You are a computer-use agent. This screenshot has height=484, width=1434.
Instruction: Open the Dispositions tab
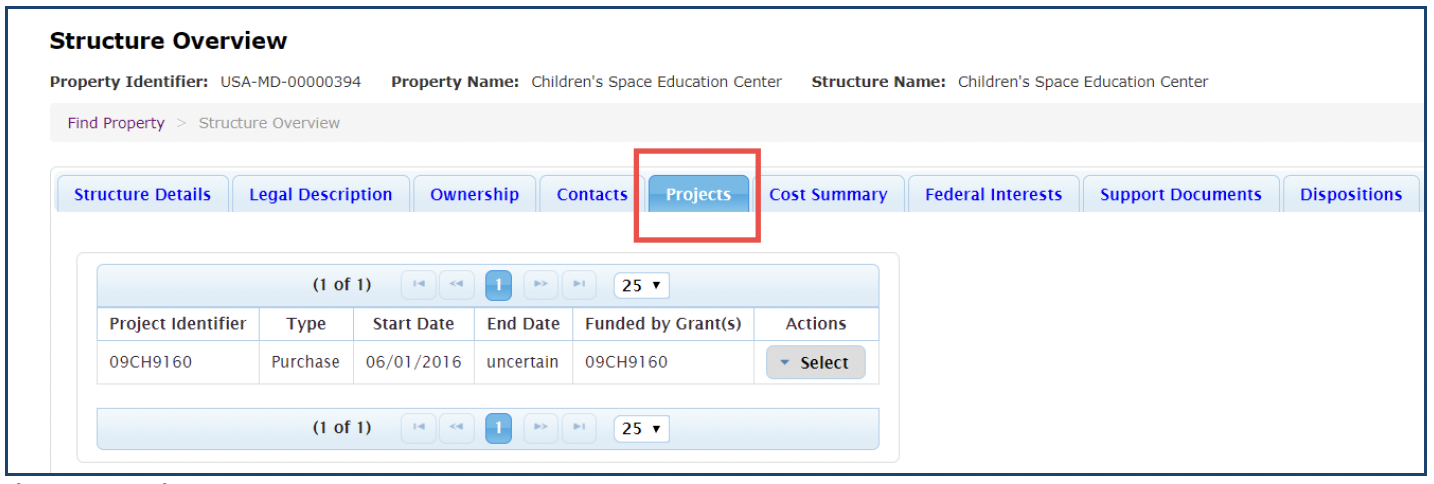point(1350,195)
